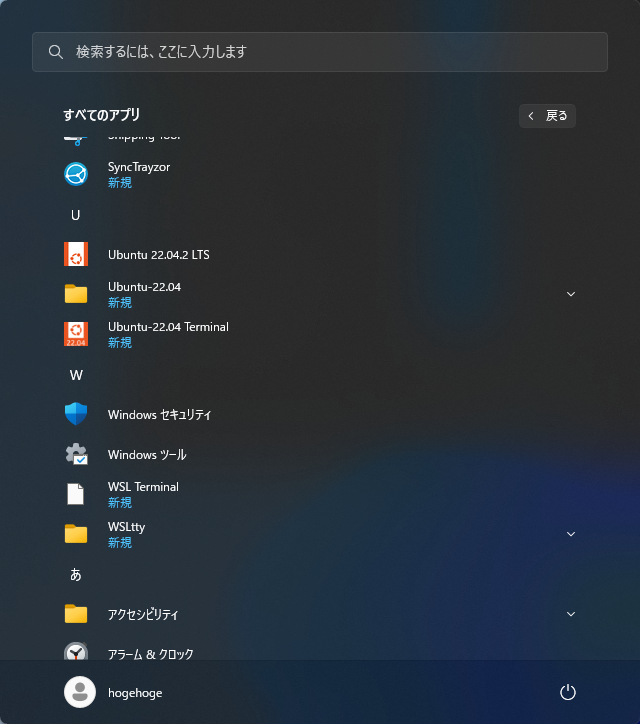The width and height of the screenshot is (640, 724).
Task: Click the letter W section header
Action: pyautogui.click(x=76, y=375)
